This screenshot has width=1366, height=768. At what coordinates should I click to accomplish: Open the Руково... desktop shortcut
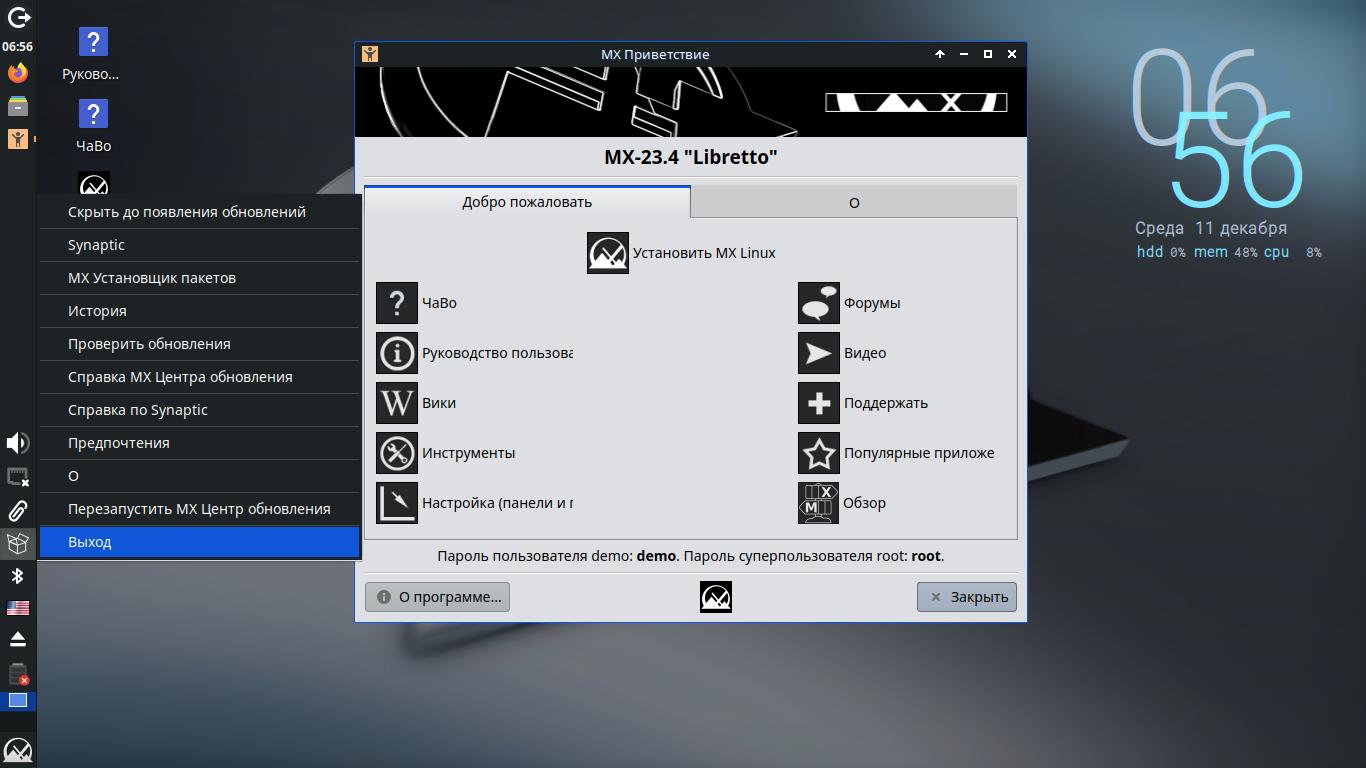click(x=92, y=54)
